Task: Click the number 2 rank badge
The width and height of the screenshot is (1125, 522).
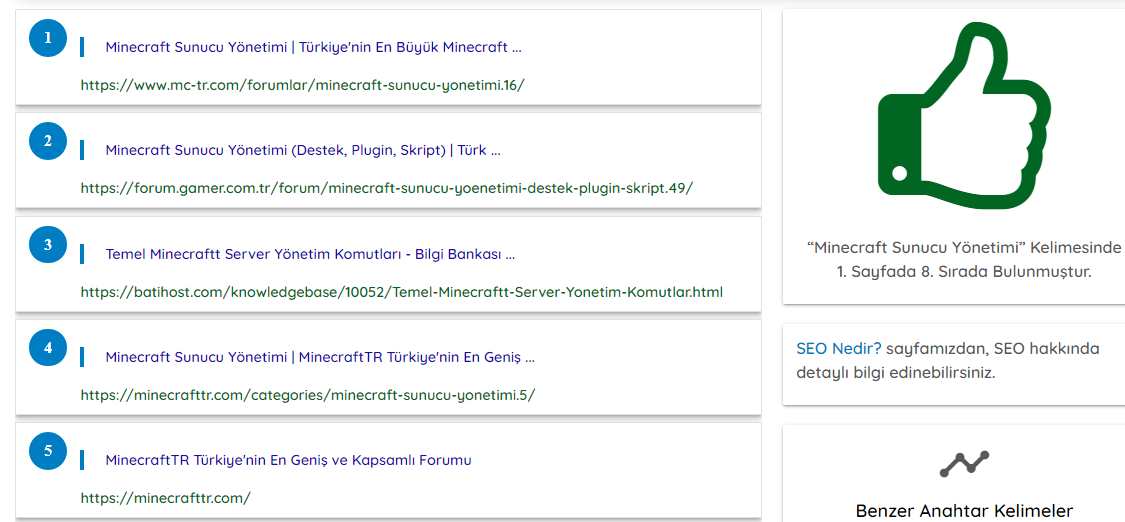Action: pos(47,141)
